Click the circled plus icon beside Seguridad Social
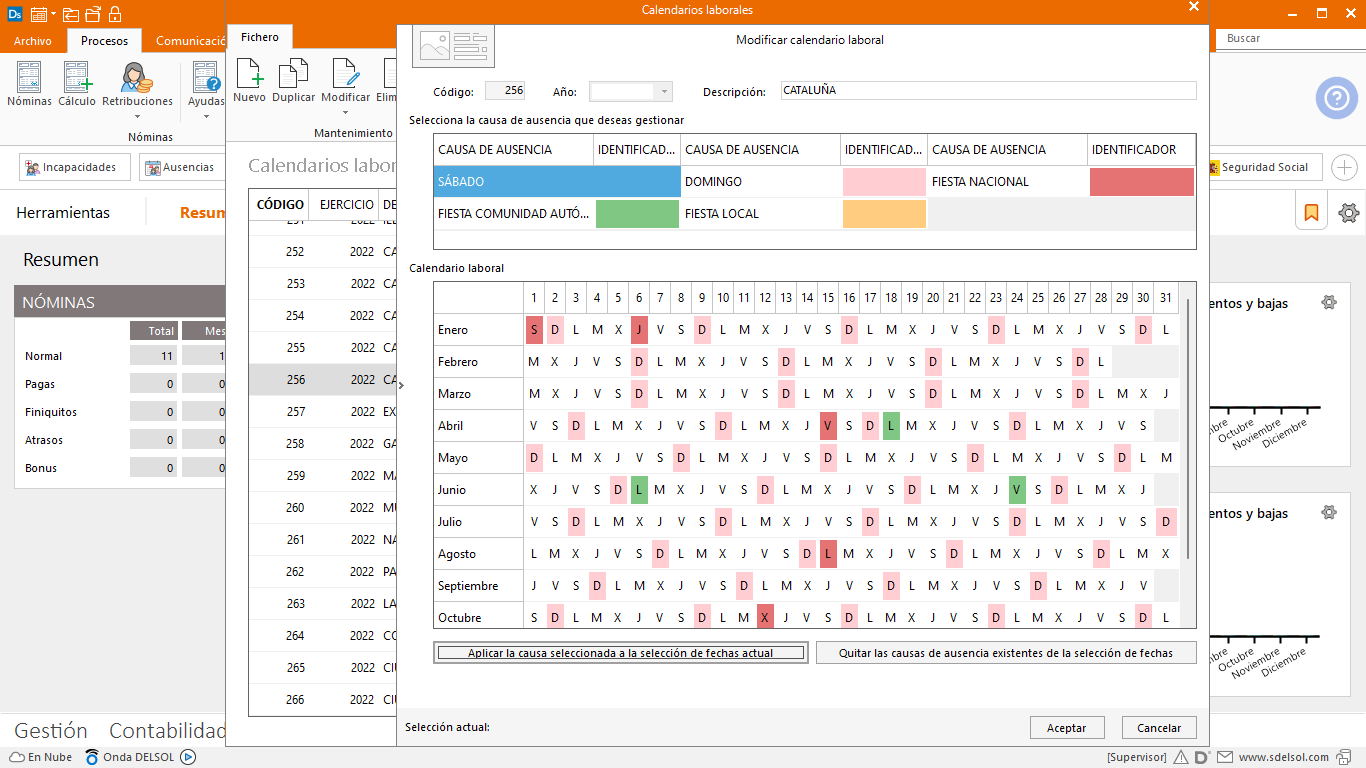Image resolution: width=1366 pixels, height=768 pixels. coord(1344,167)
